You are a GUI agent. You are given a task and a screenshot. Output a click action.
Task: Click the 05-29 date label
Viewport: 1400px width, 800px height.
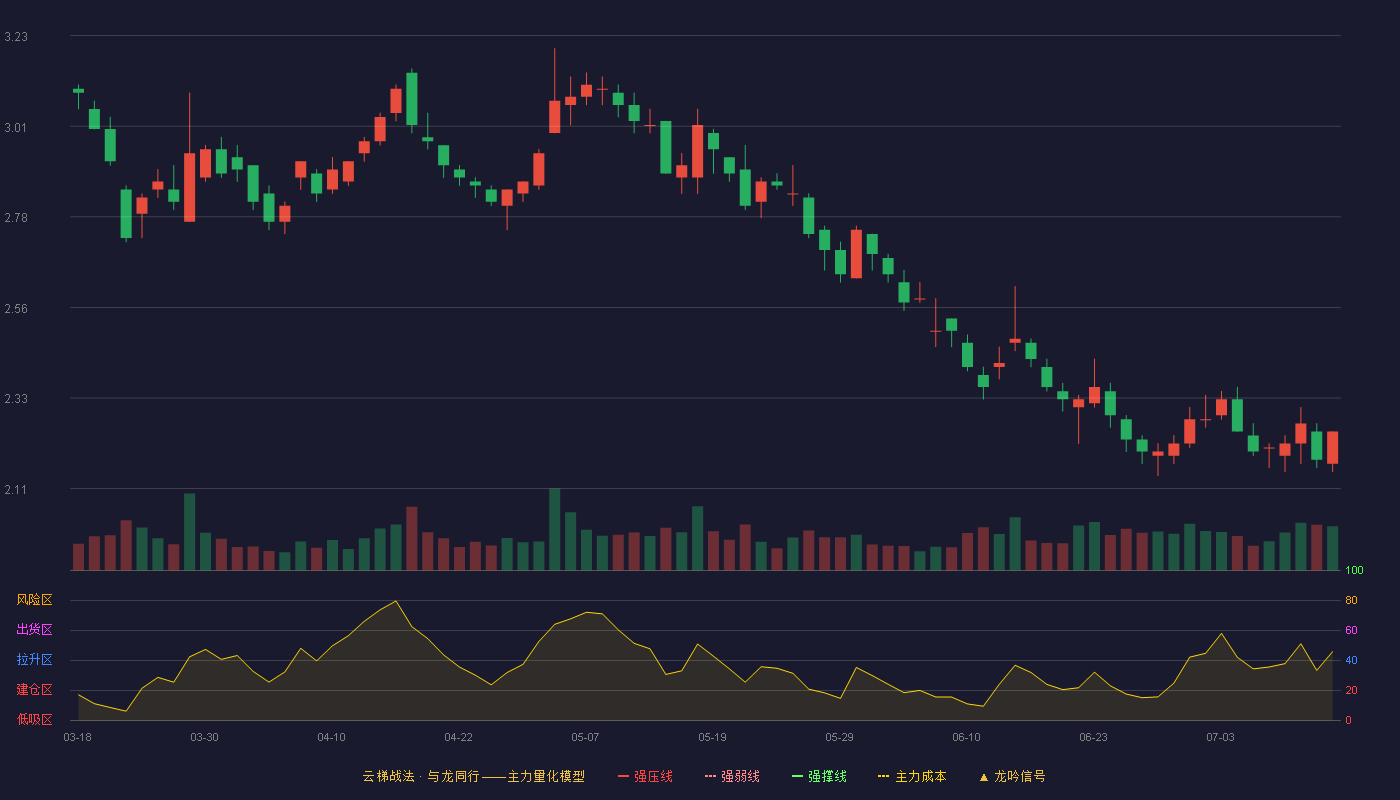point(839,737)
